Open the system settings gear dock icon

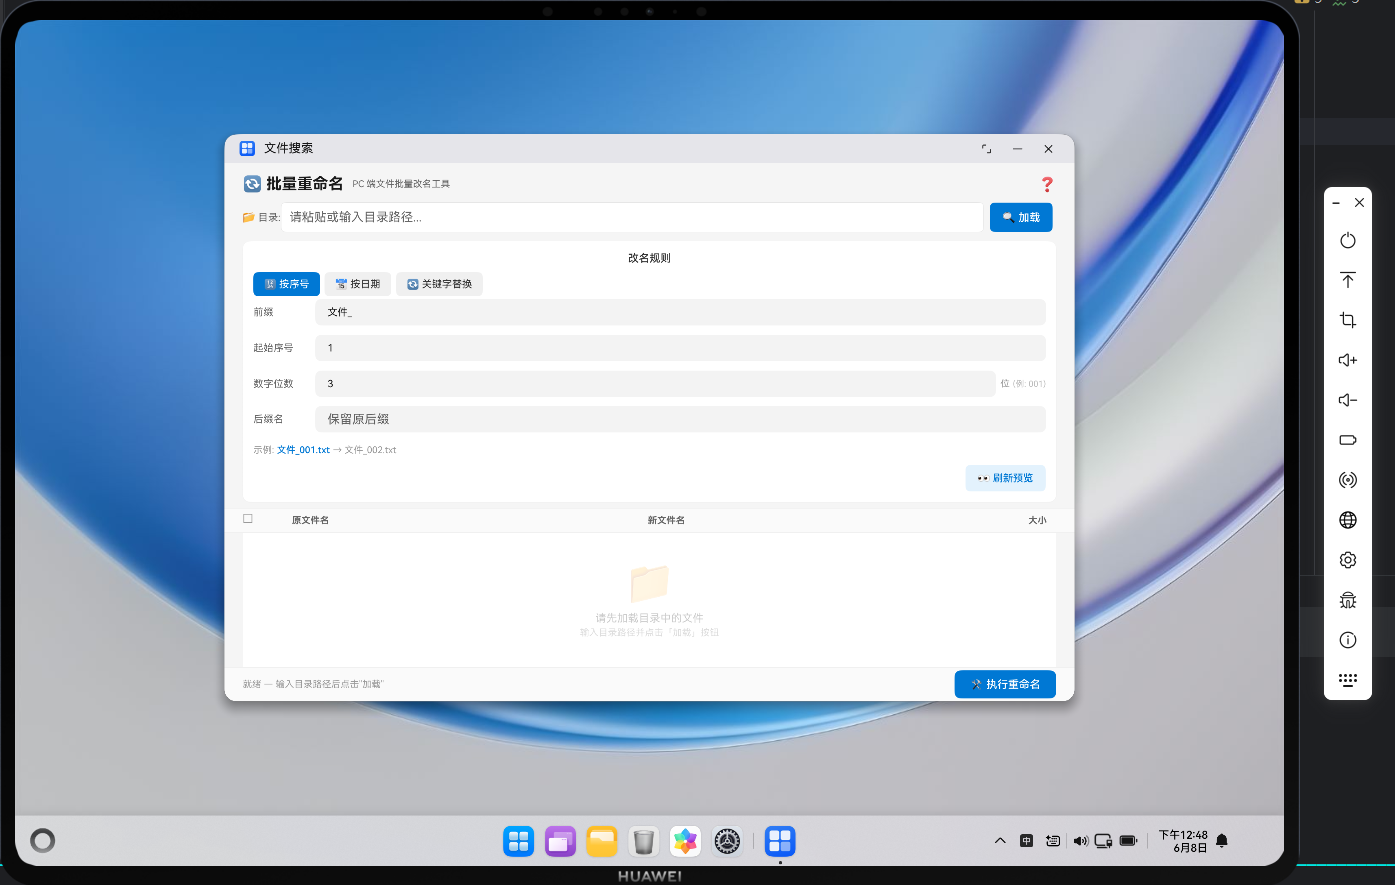(x=727, y=841)
